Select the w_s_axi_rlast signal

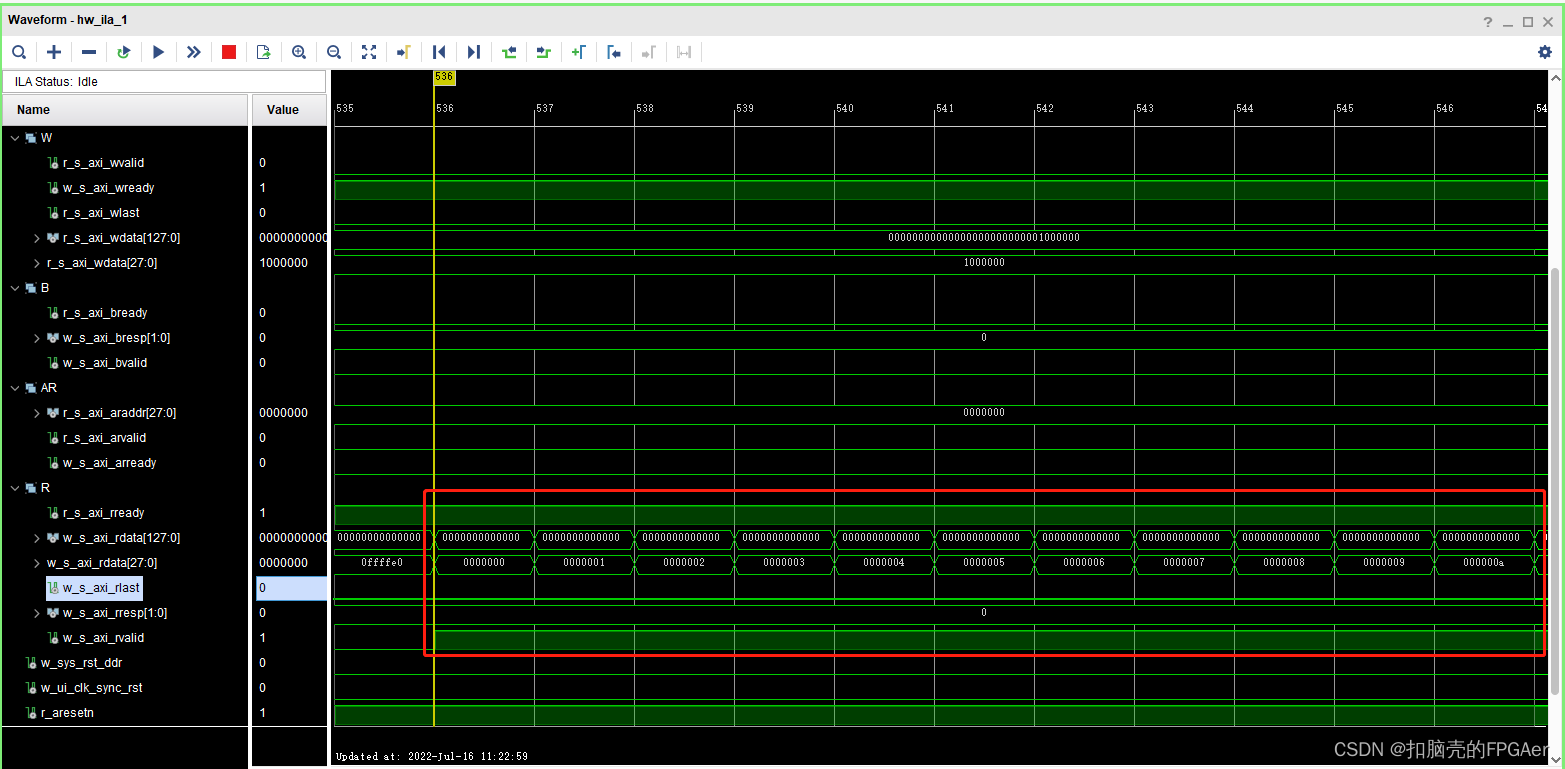94,587
